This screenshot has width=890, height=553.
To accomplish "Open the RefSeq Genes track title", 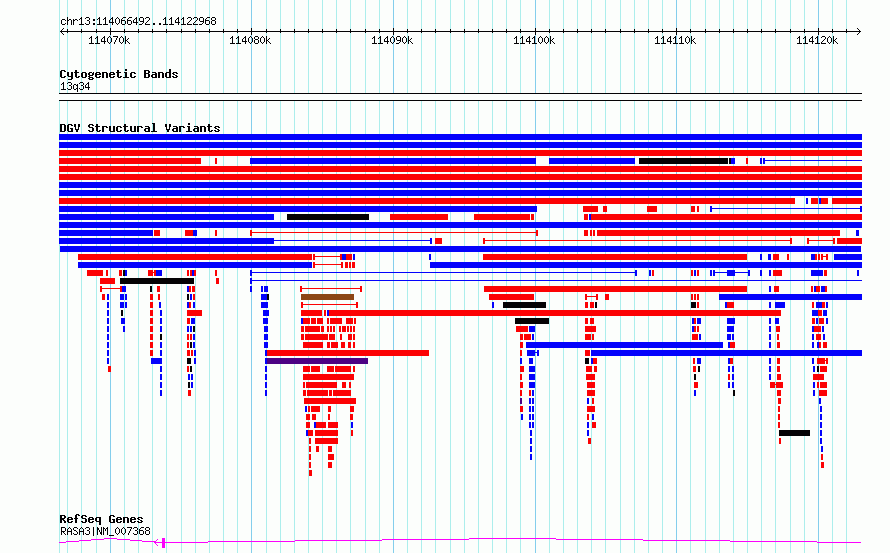I will (101, 519).
